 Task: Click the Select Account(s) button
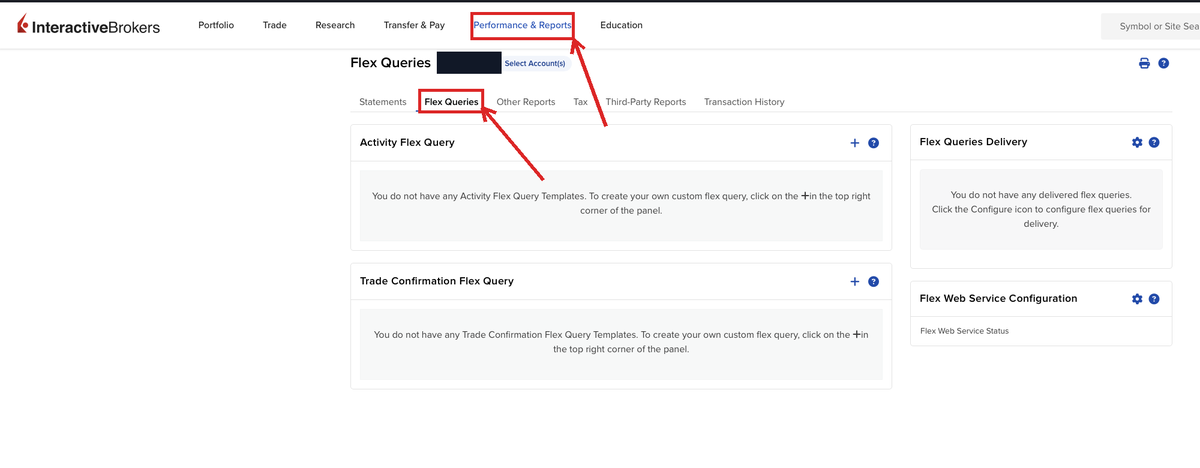click(535, 63)
